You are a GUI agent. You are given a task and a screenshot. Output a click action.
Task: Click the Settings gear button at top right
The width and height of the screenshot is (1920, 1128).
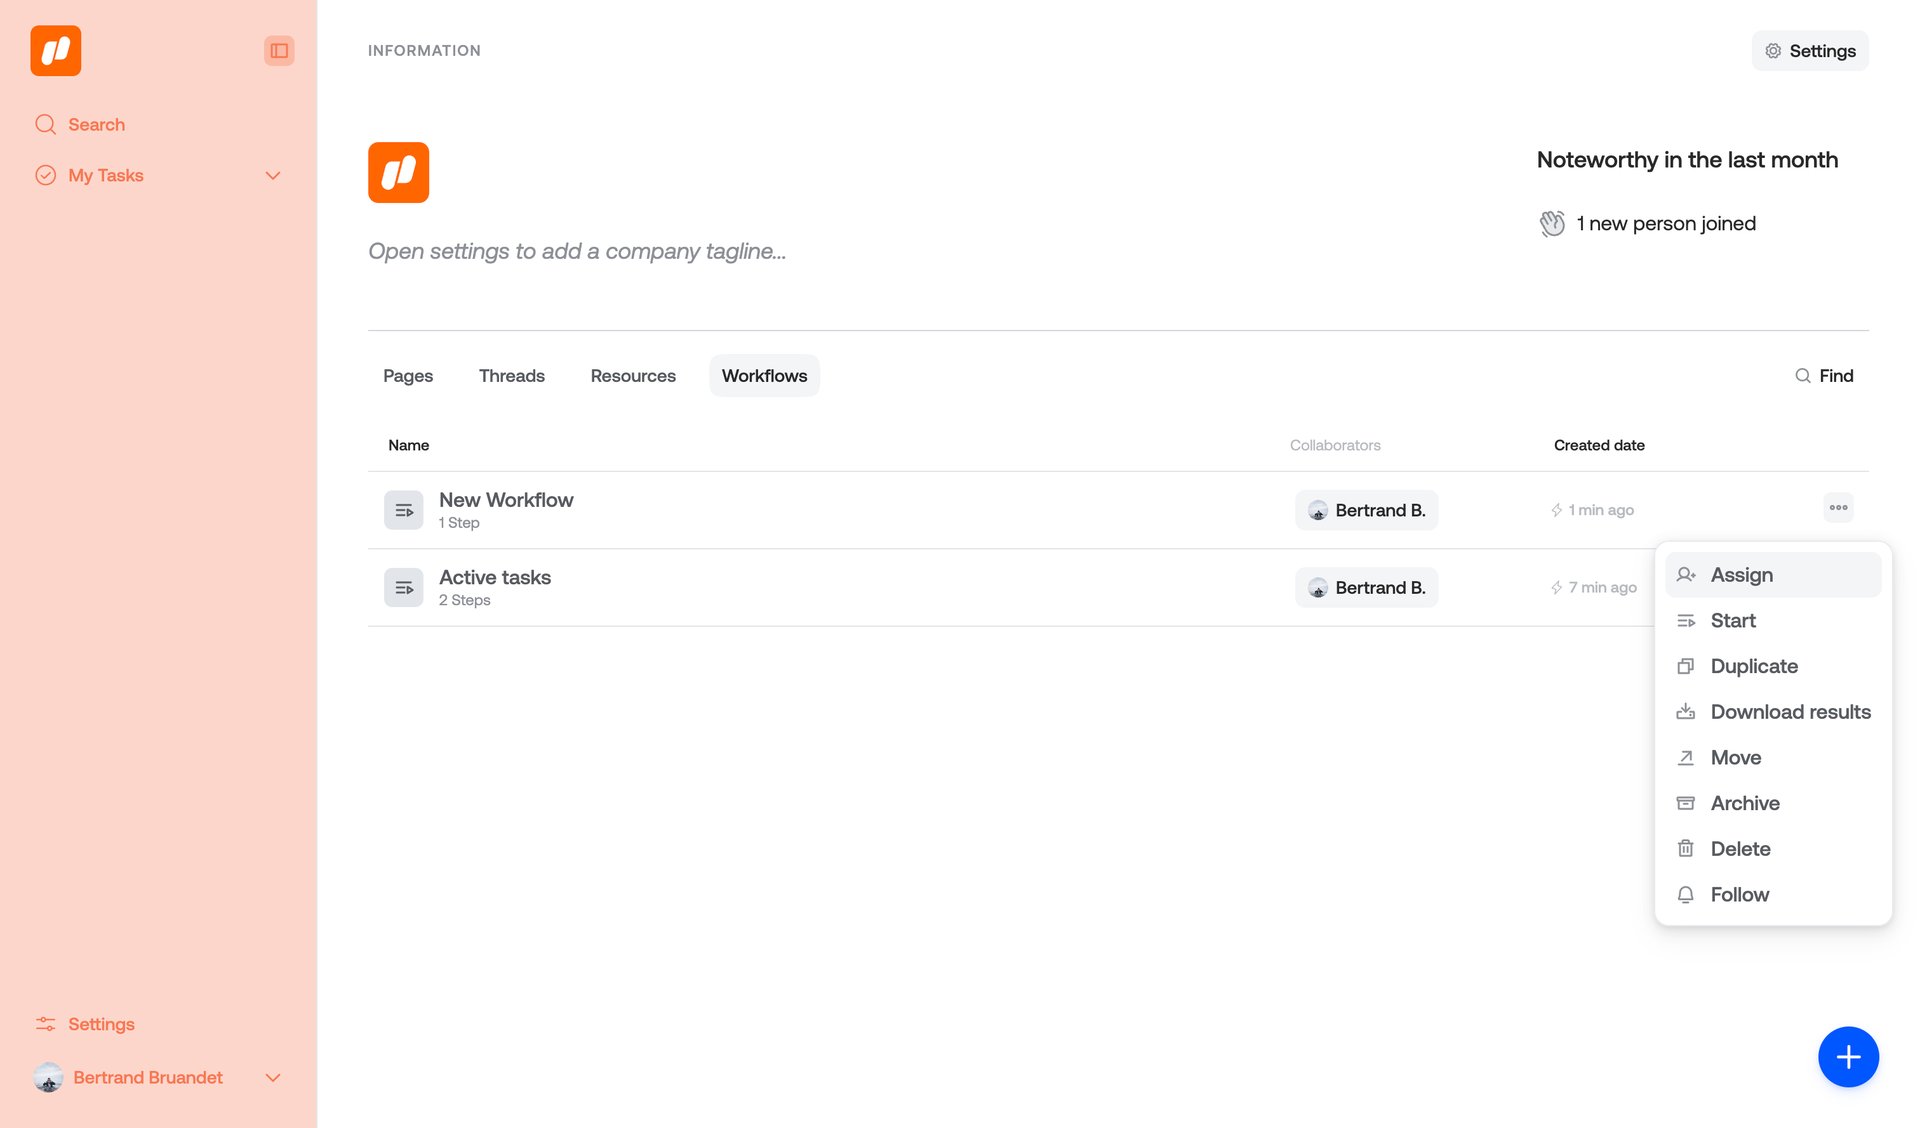point(1810,51)
